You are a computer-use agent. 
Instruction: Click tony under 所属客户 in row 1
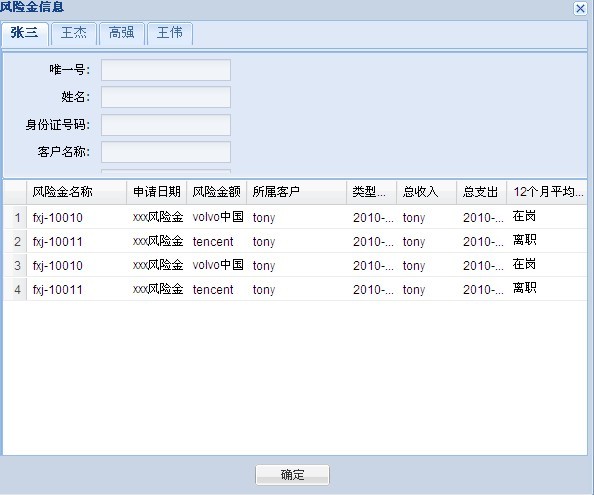point(264,218)
